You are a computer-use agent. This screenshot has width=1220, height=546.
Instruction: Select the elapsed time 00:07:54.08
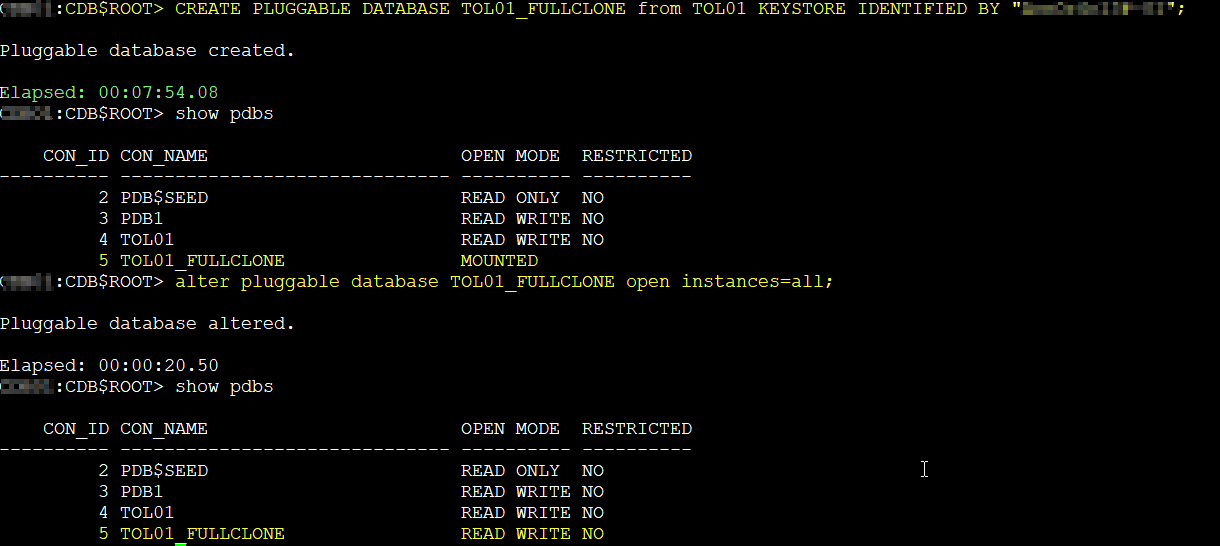(158, 93)
